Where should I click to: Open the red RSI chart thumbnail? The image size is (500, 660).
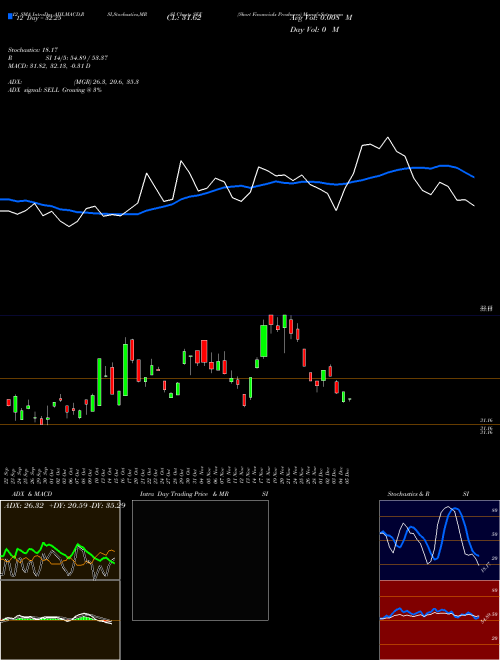click(439, 620)
